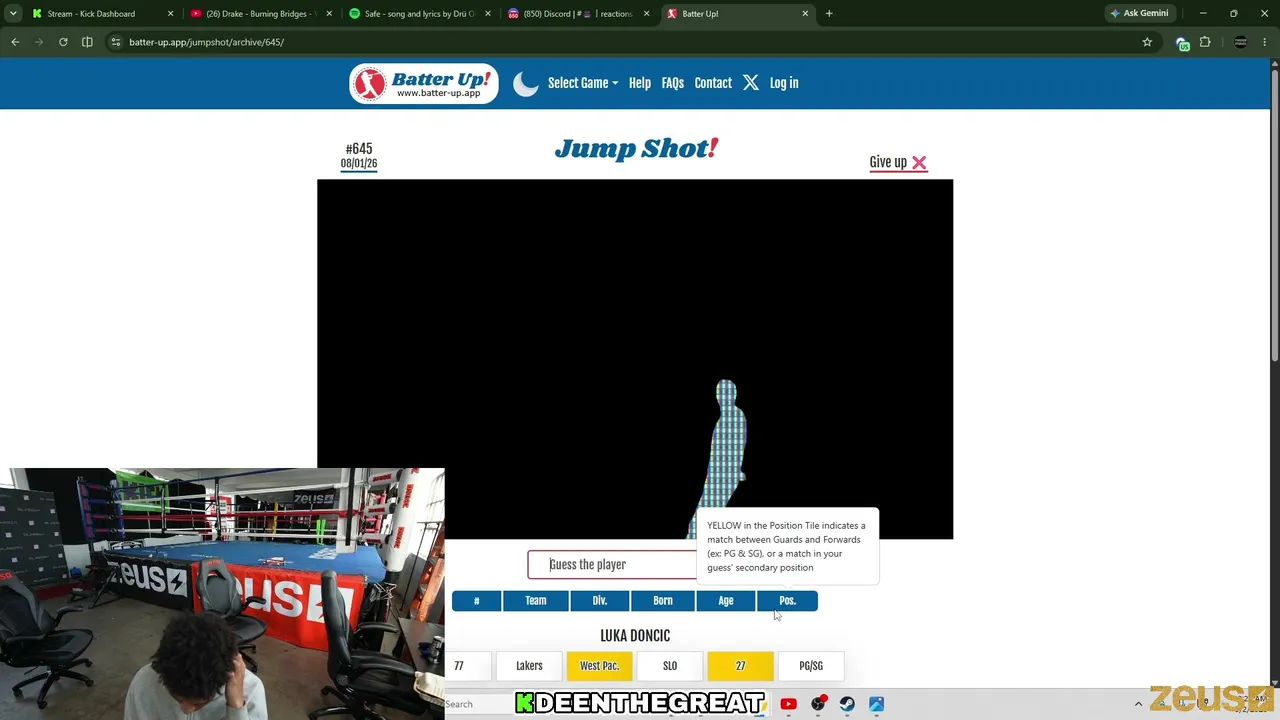
Task: Click the browser back arrow
Action: (x=15, y=42)
